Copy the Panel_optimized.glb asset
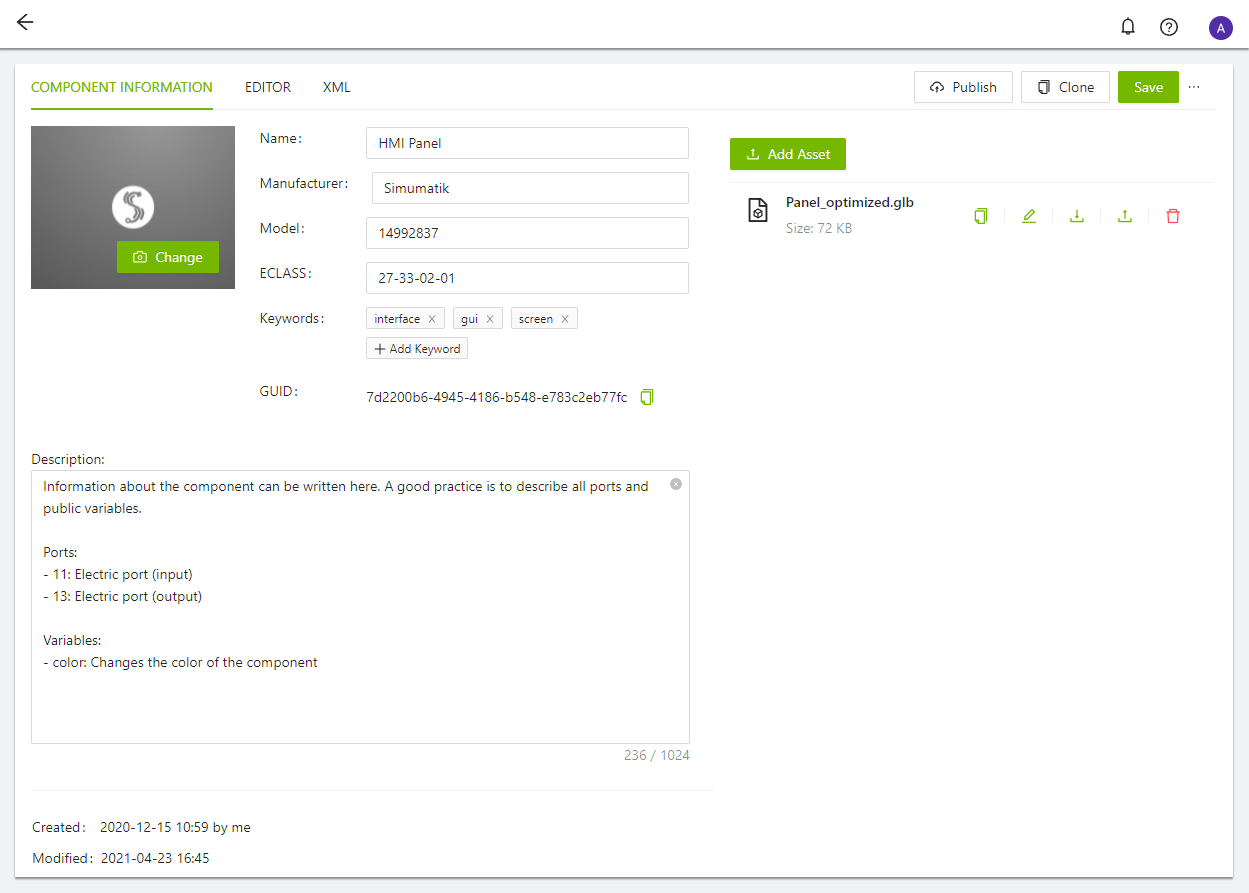The image size is (1249, 893). (x=981, y=216)
